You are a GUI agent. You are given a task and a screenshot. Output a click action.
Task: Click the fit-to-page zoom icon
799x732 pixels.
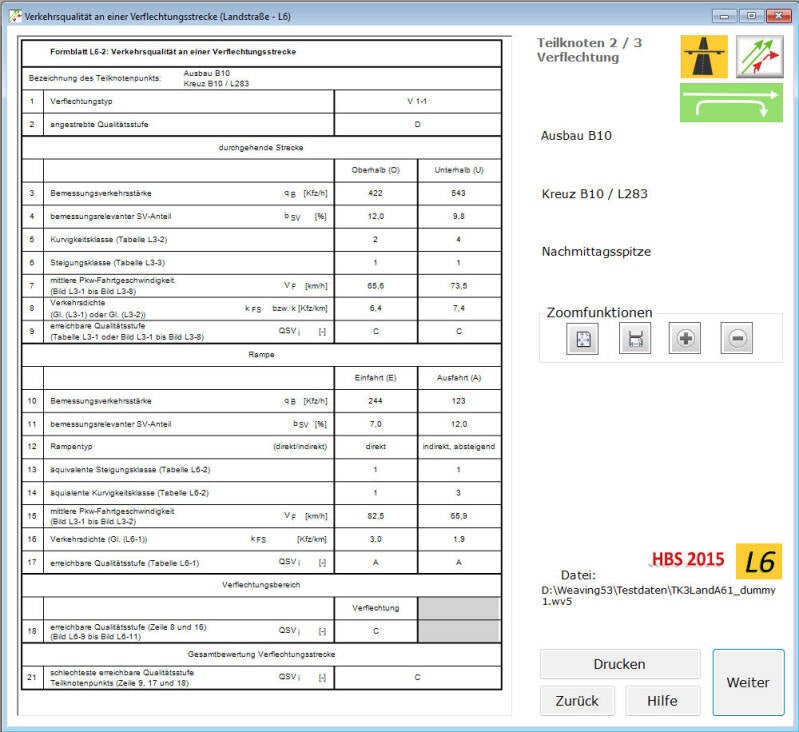(x=582, y=339)
